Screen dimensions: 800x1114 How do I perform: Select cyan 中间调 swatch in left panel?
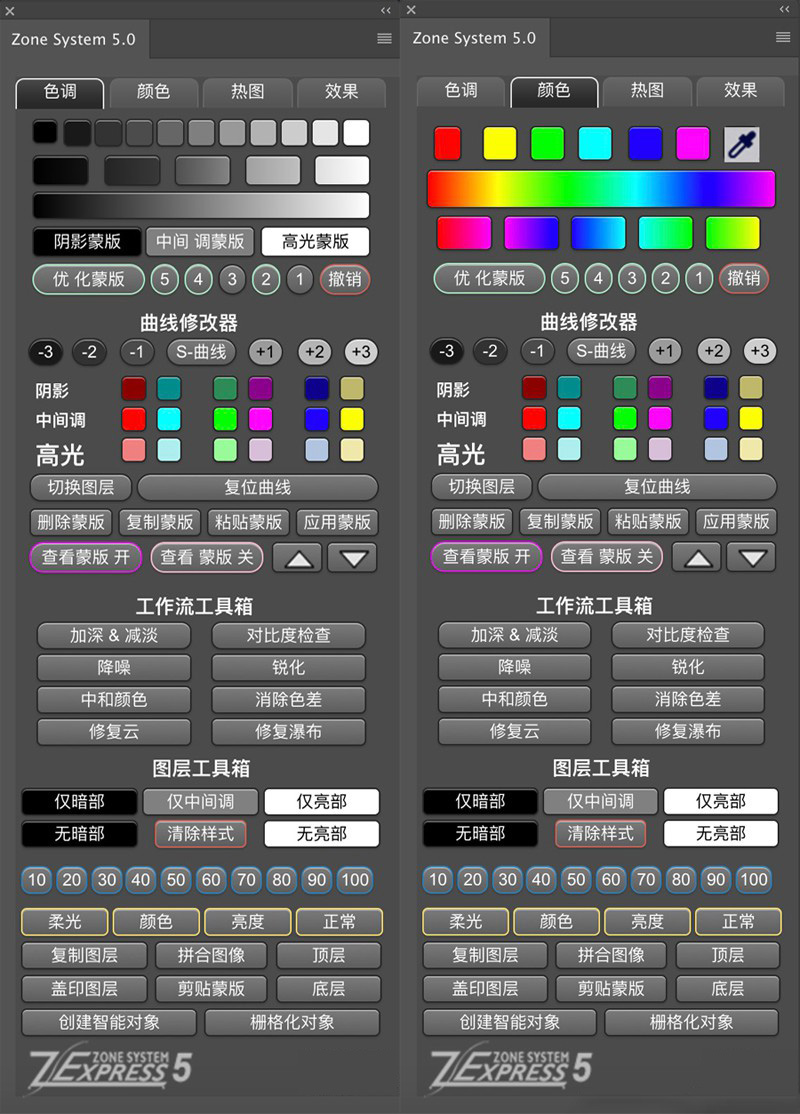point(168,419)
